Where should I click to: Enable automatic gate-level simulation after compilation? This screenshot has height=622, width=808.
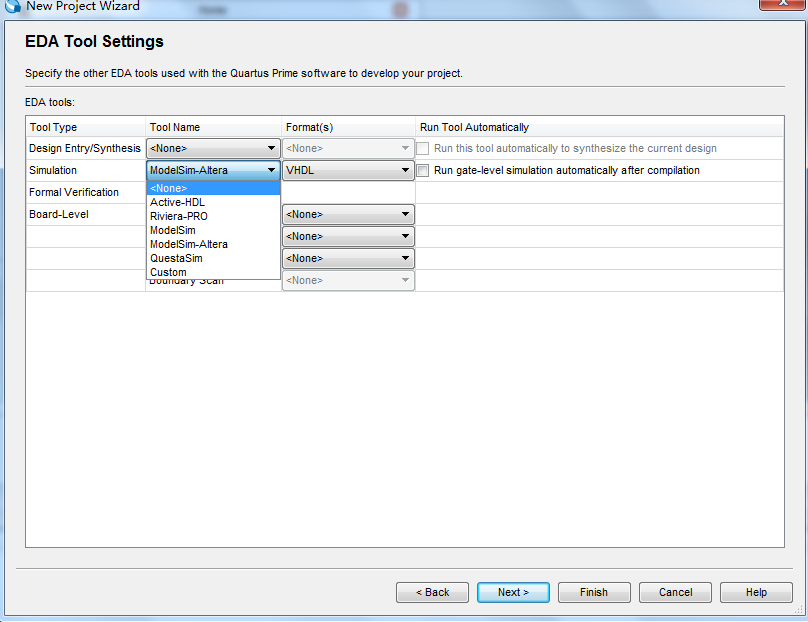(x=423, y=171)
